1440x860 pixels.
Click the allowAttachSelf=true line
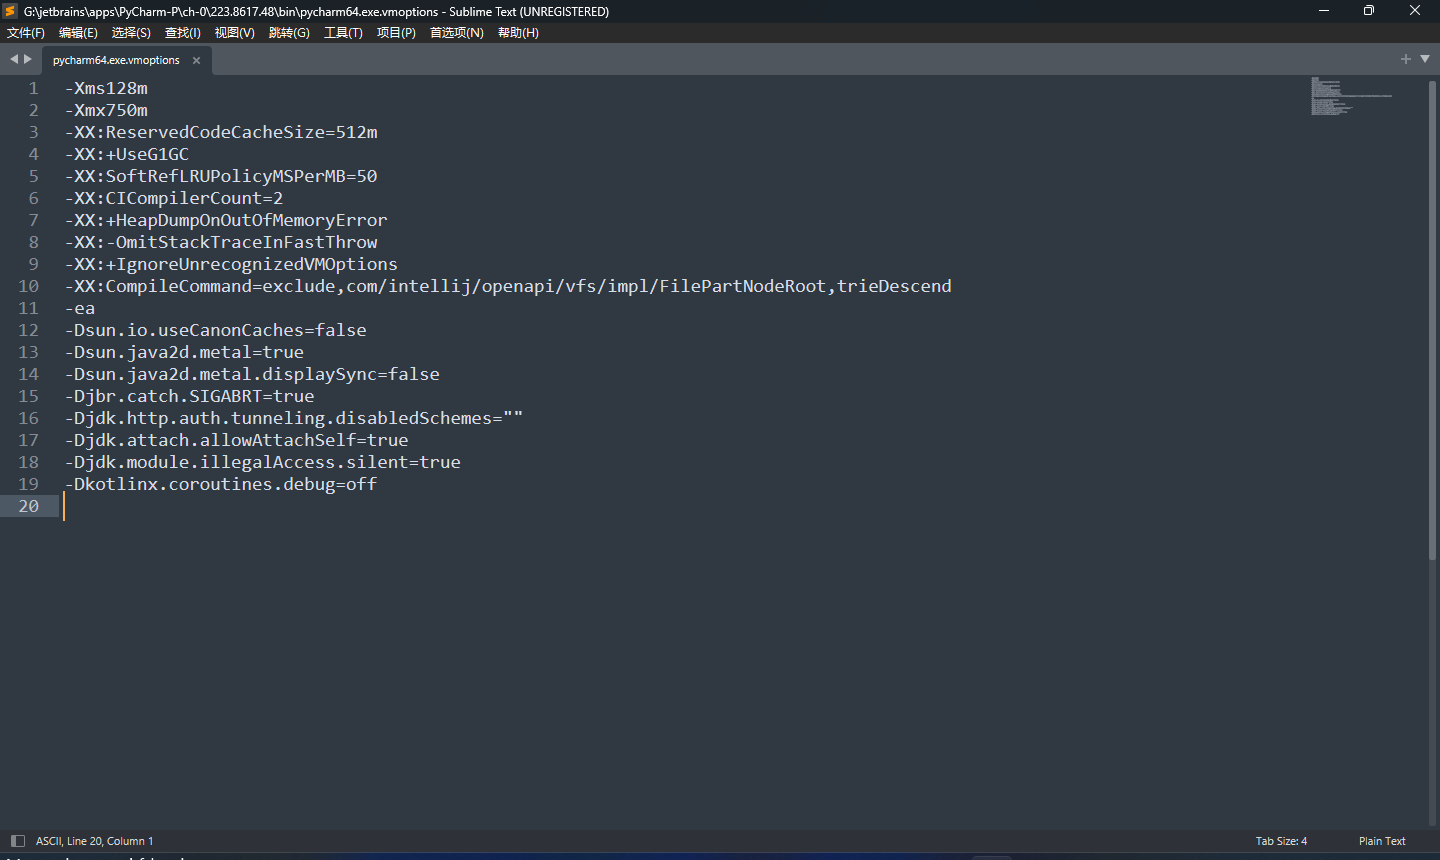click(x=237, y=440)
